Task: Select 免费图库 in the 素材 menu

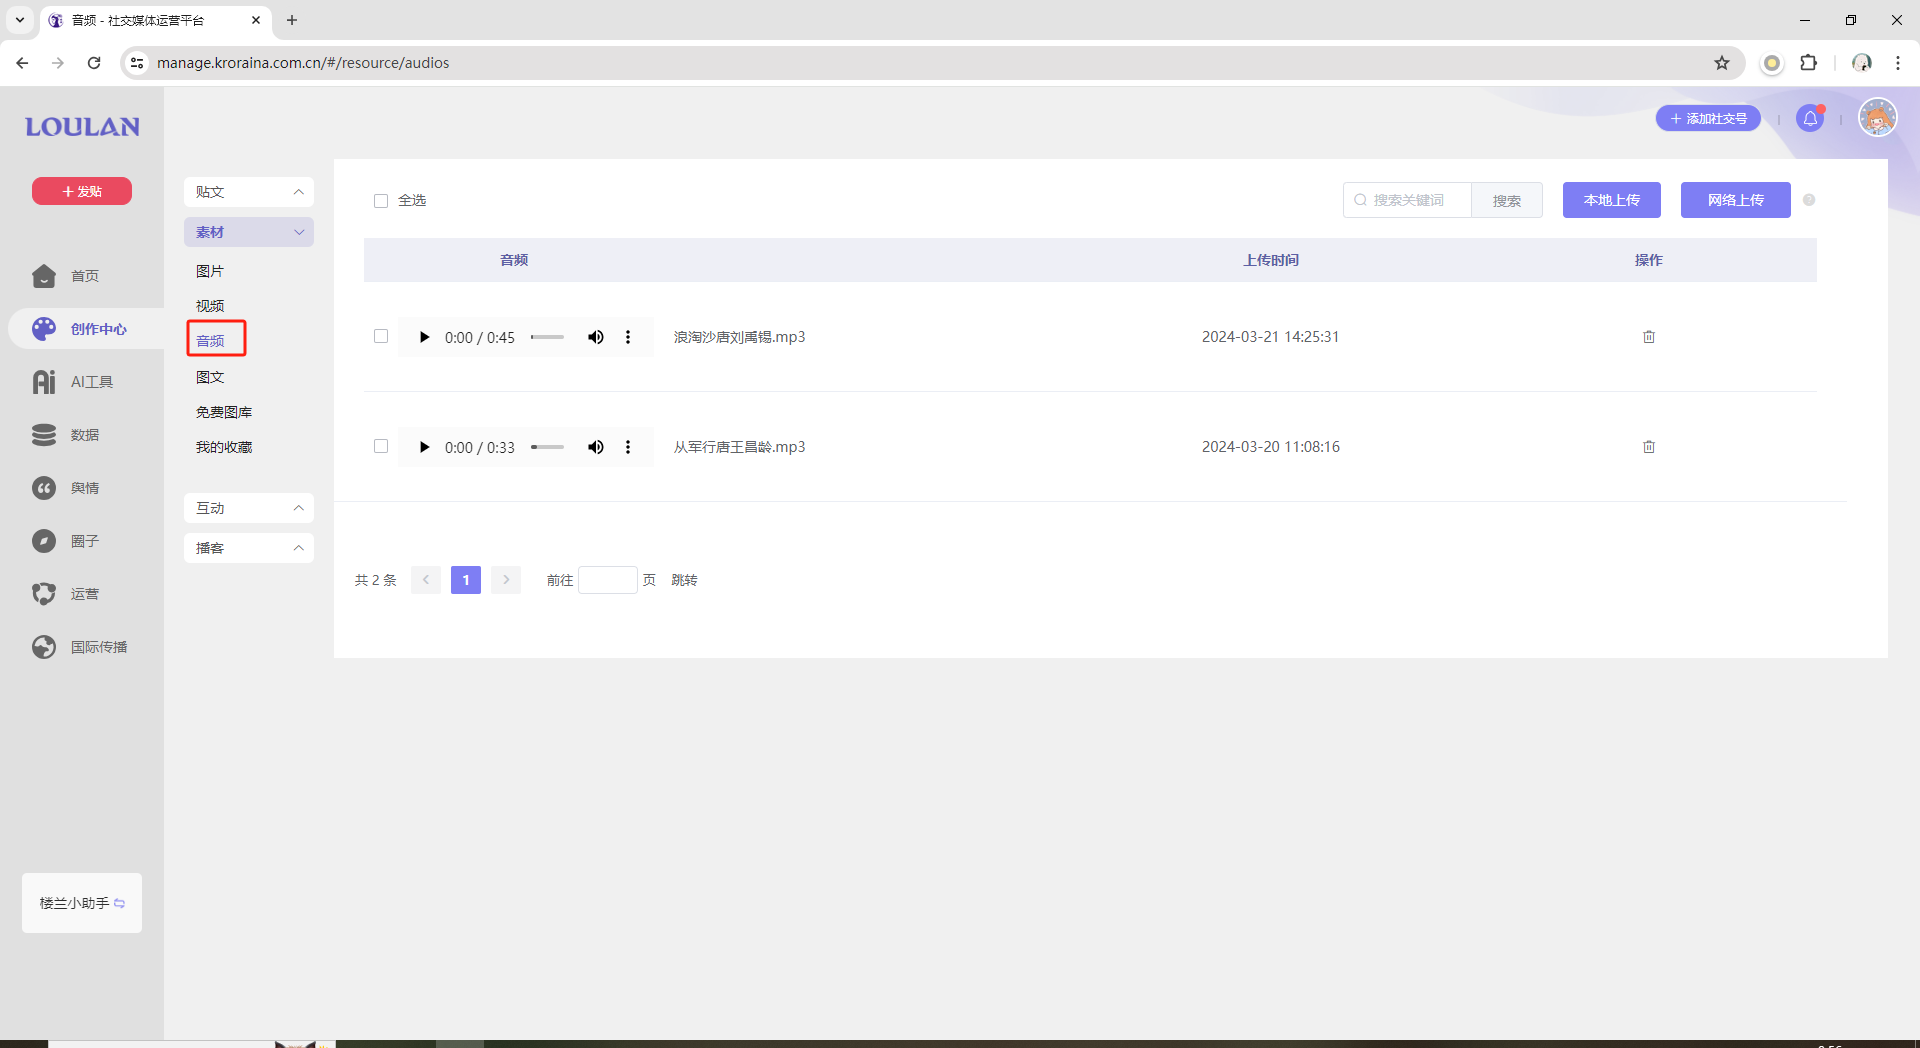Action: 224,412
